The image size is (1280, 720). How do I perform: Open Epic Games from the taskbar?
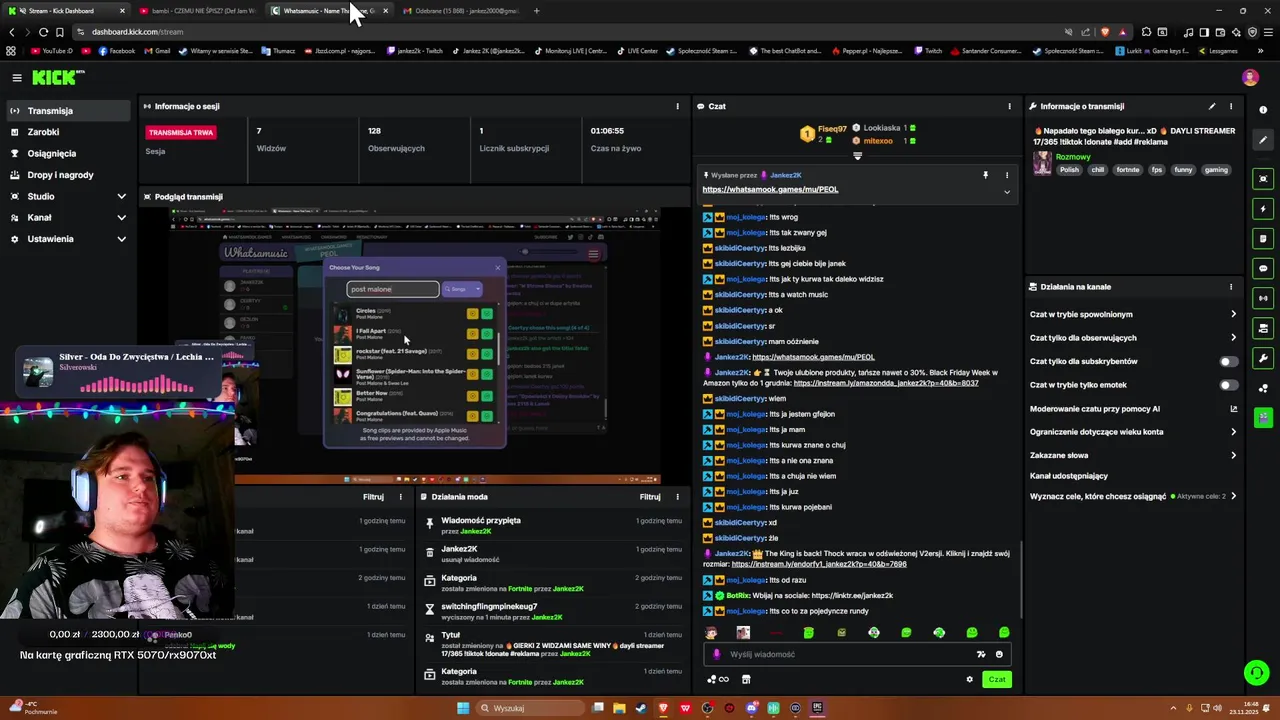click(x=817, y=708)
